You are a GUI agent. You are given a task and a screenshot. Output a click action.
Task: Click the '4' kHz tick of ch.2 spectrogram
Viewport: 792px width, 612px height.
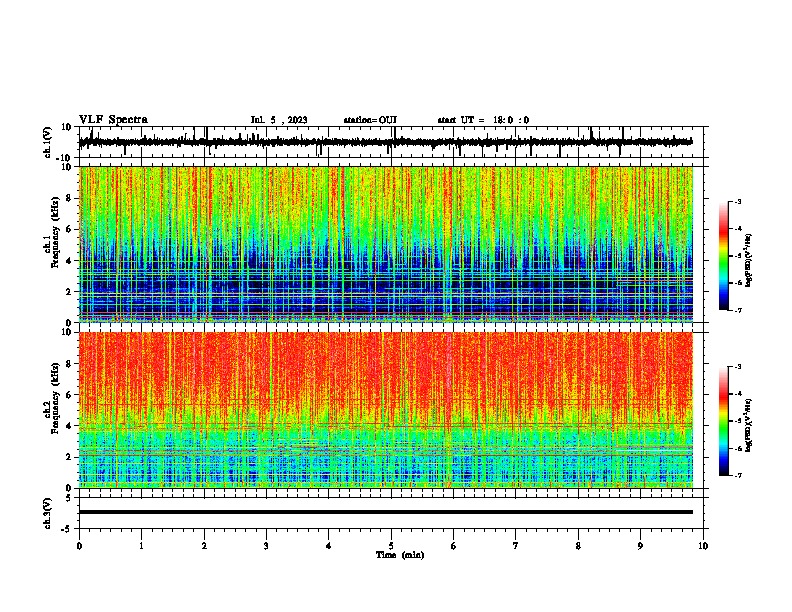coord(69,426)
